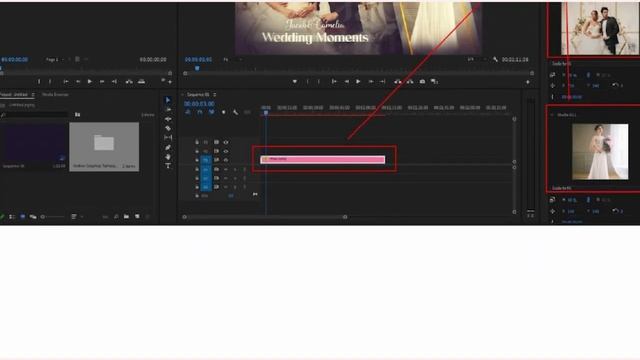Create new item in Project panel

(x=138, y=217)
